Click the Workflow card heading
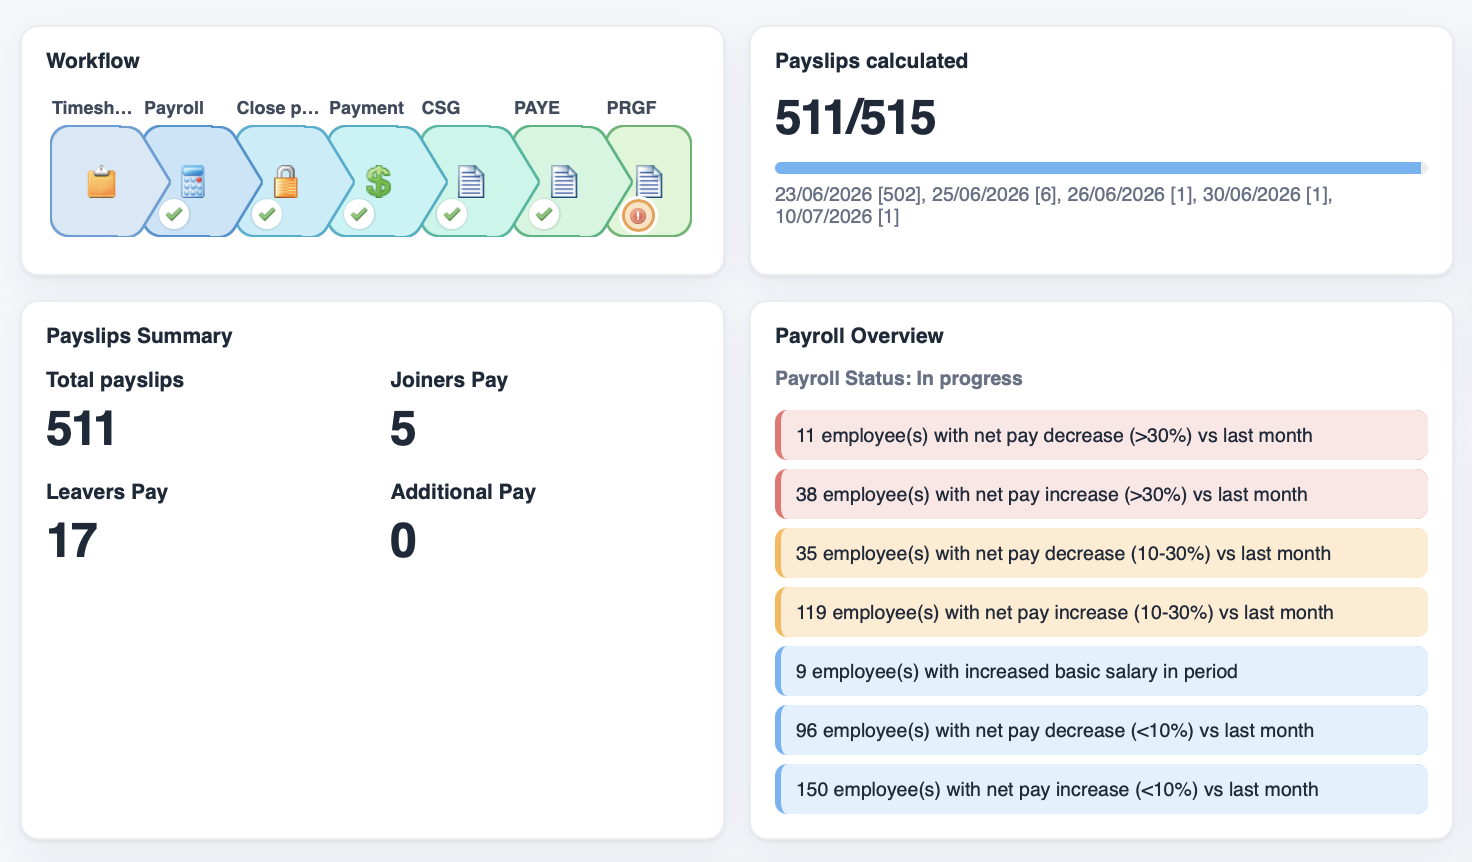The height and width of the screenshot is (862, 1472). (93, 61)
